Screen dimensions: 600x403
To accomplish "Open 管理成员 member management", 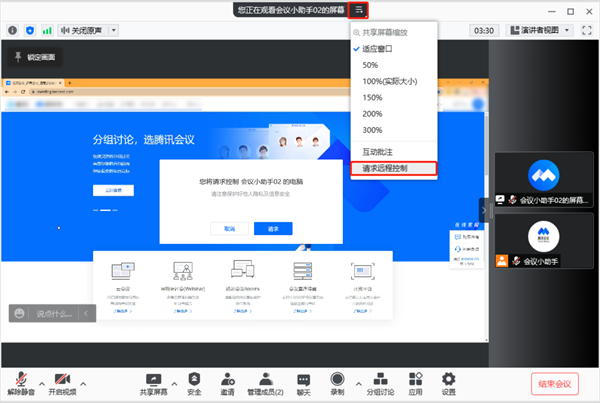I will pos(265,381).
